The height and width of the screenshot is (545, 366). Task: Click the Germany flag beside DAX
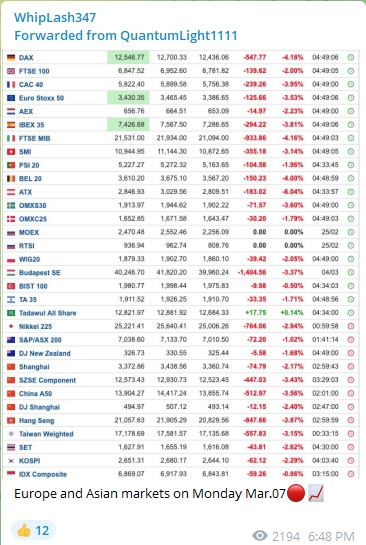[11, 57]
